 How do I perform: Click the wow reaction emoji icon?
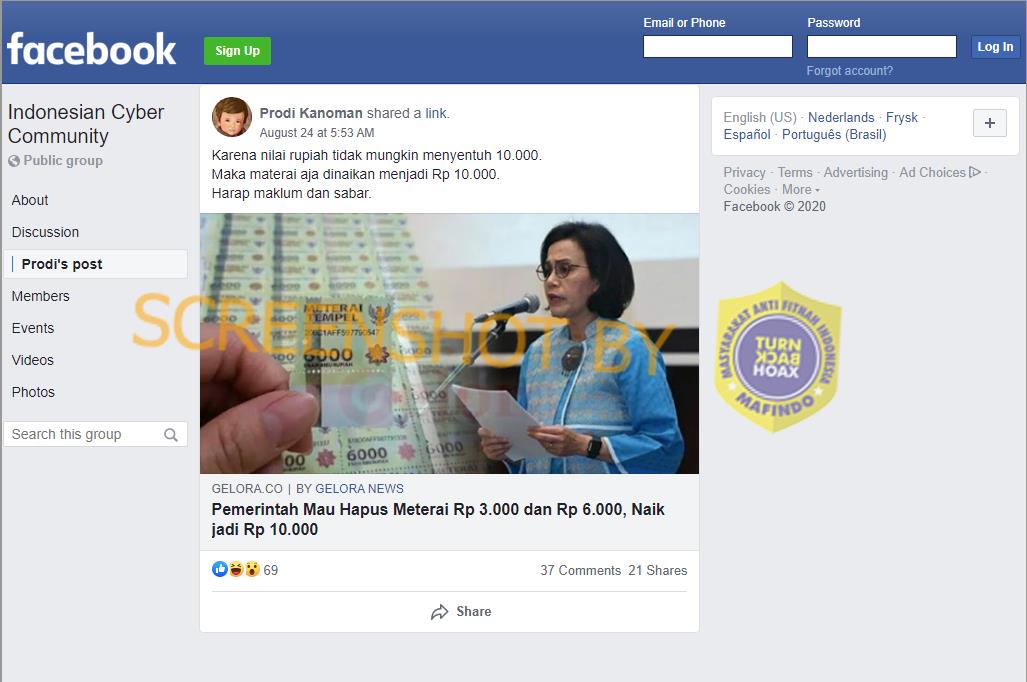pos(252,569)
